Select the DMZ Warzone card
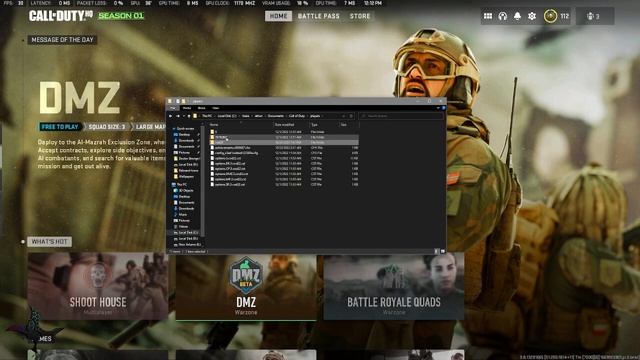This screenshot has height=360, width=640. (246, 286)
